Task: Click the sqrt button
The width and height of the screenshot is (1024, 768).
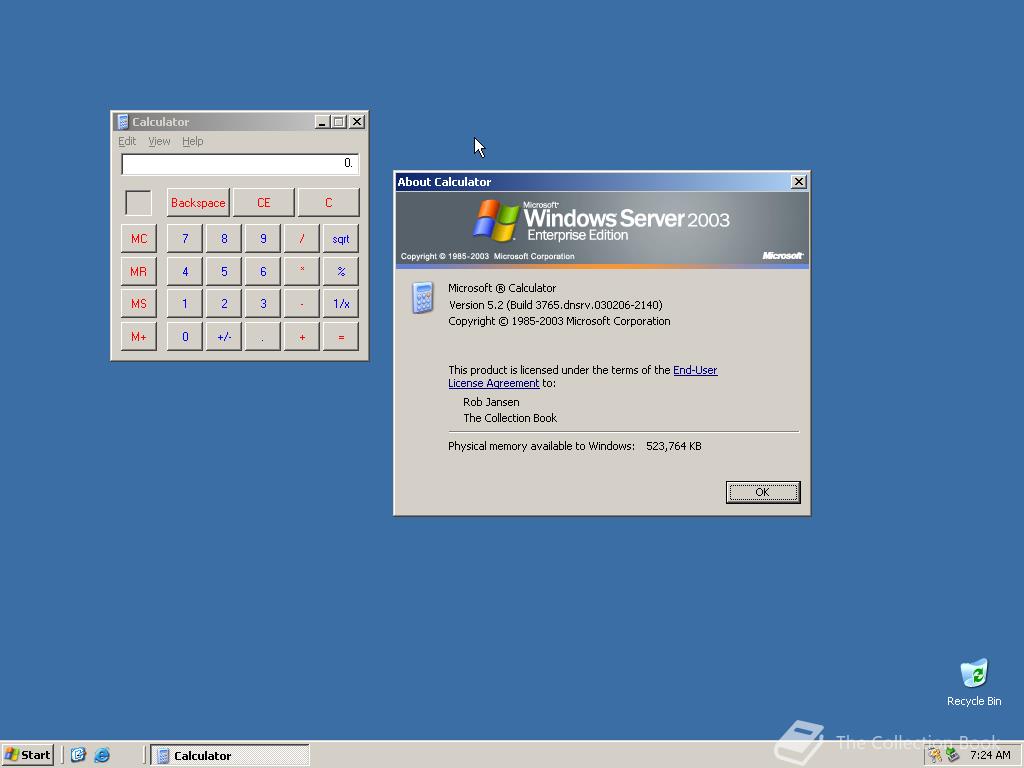Action: (x=341, y=238)
